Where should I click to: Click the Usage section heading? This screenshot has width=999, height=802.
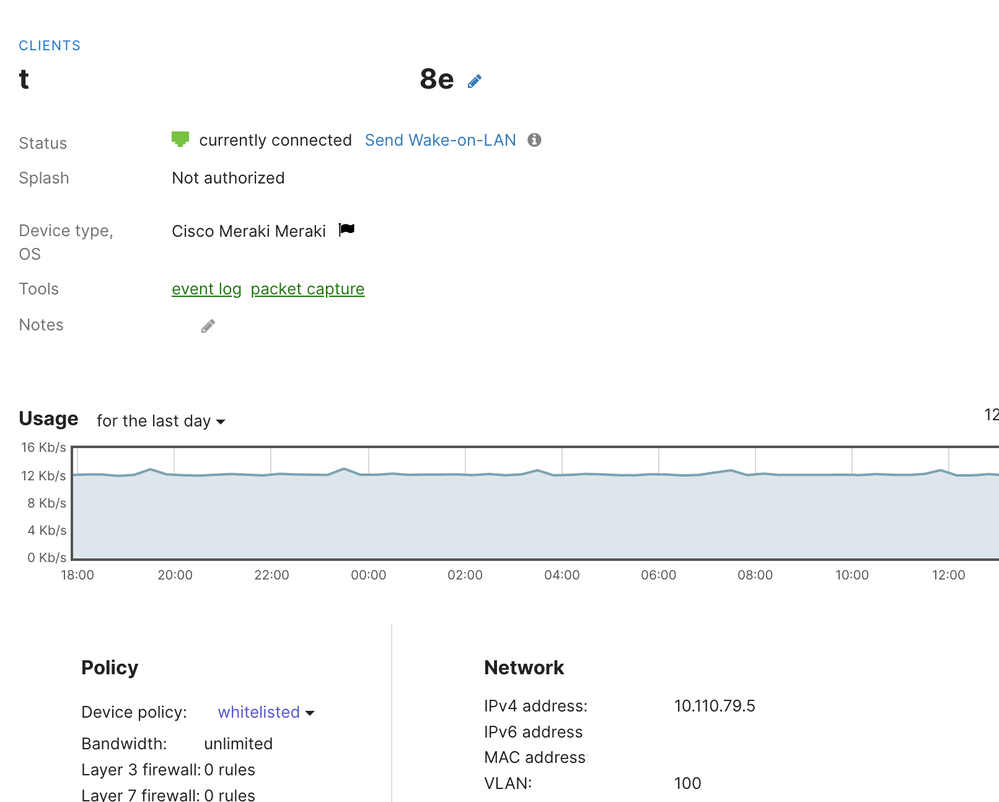48,418
